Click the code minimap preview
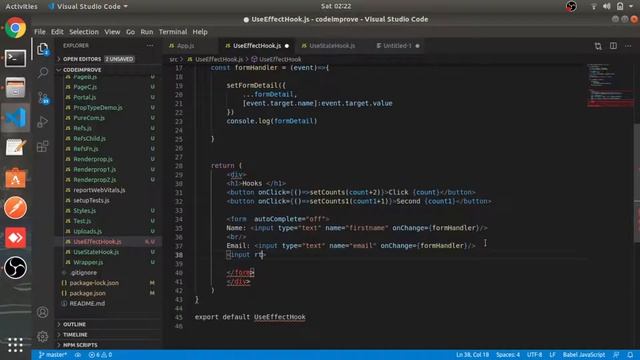Screen dimensions: 640x360 (x=610, y=86)
